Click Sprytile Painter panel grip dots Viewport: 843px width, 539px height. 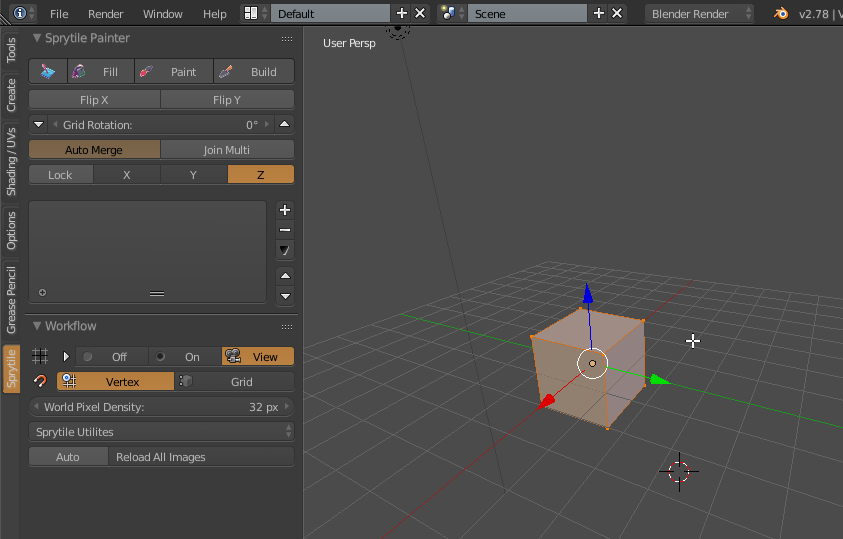[287, 39]
